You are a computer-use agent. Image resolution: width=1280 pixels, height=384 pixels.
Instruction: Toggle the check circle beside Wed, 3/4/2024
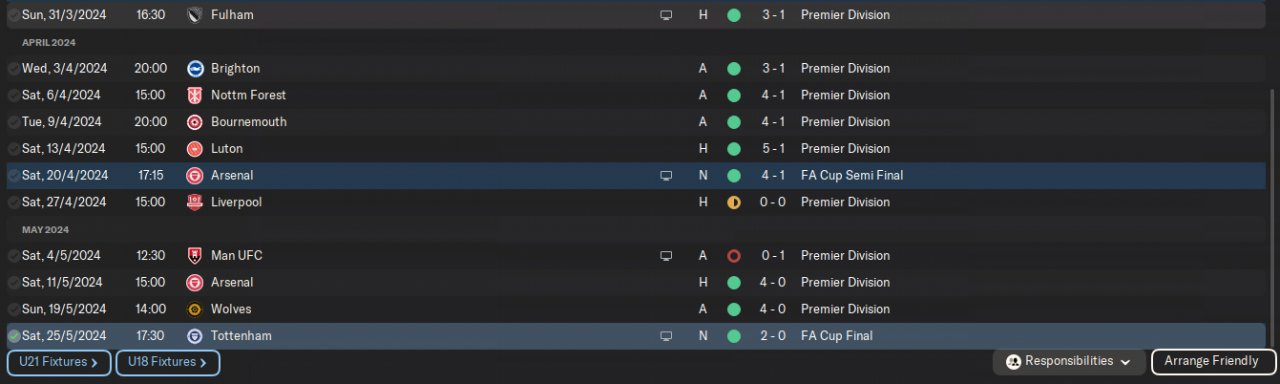[x=13, y=69]
